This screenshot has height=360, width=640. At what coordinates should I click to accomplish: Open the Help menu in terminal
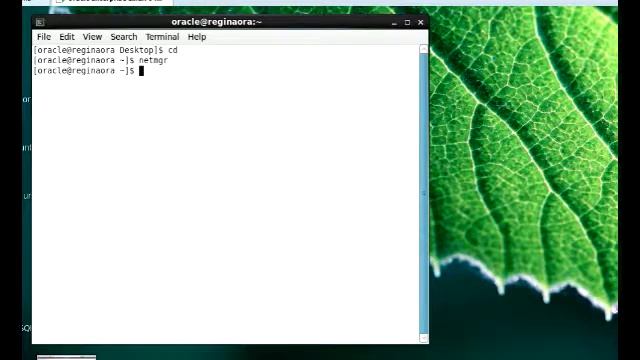pyautogui.click(x=197, y=37)
